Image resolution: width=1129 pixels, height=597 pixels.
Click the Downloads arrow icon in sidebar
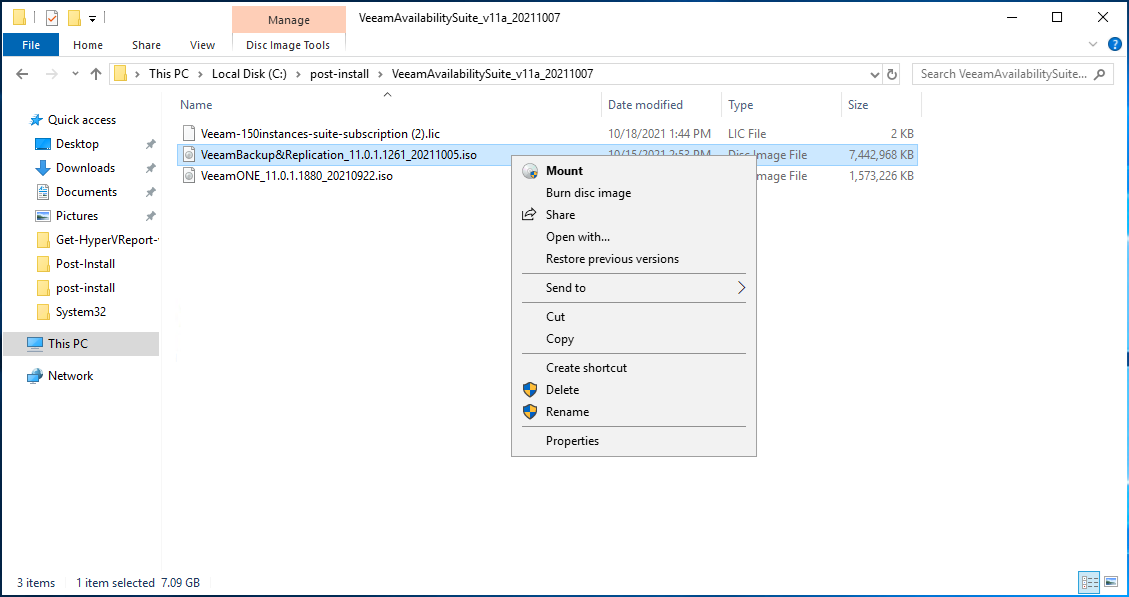tap(43, 168)
